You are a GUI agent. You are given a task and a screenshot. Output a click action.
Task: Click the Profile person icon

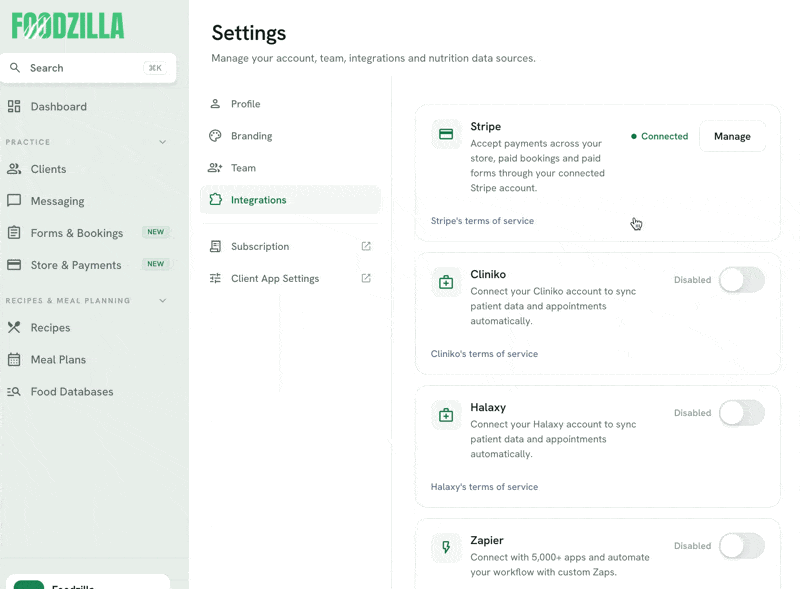click(215, 104)
